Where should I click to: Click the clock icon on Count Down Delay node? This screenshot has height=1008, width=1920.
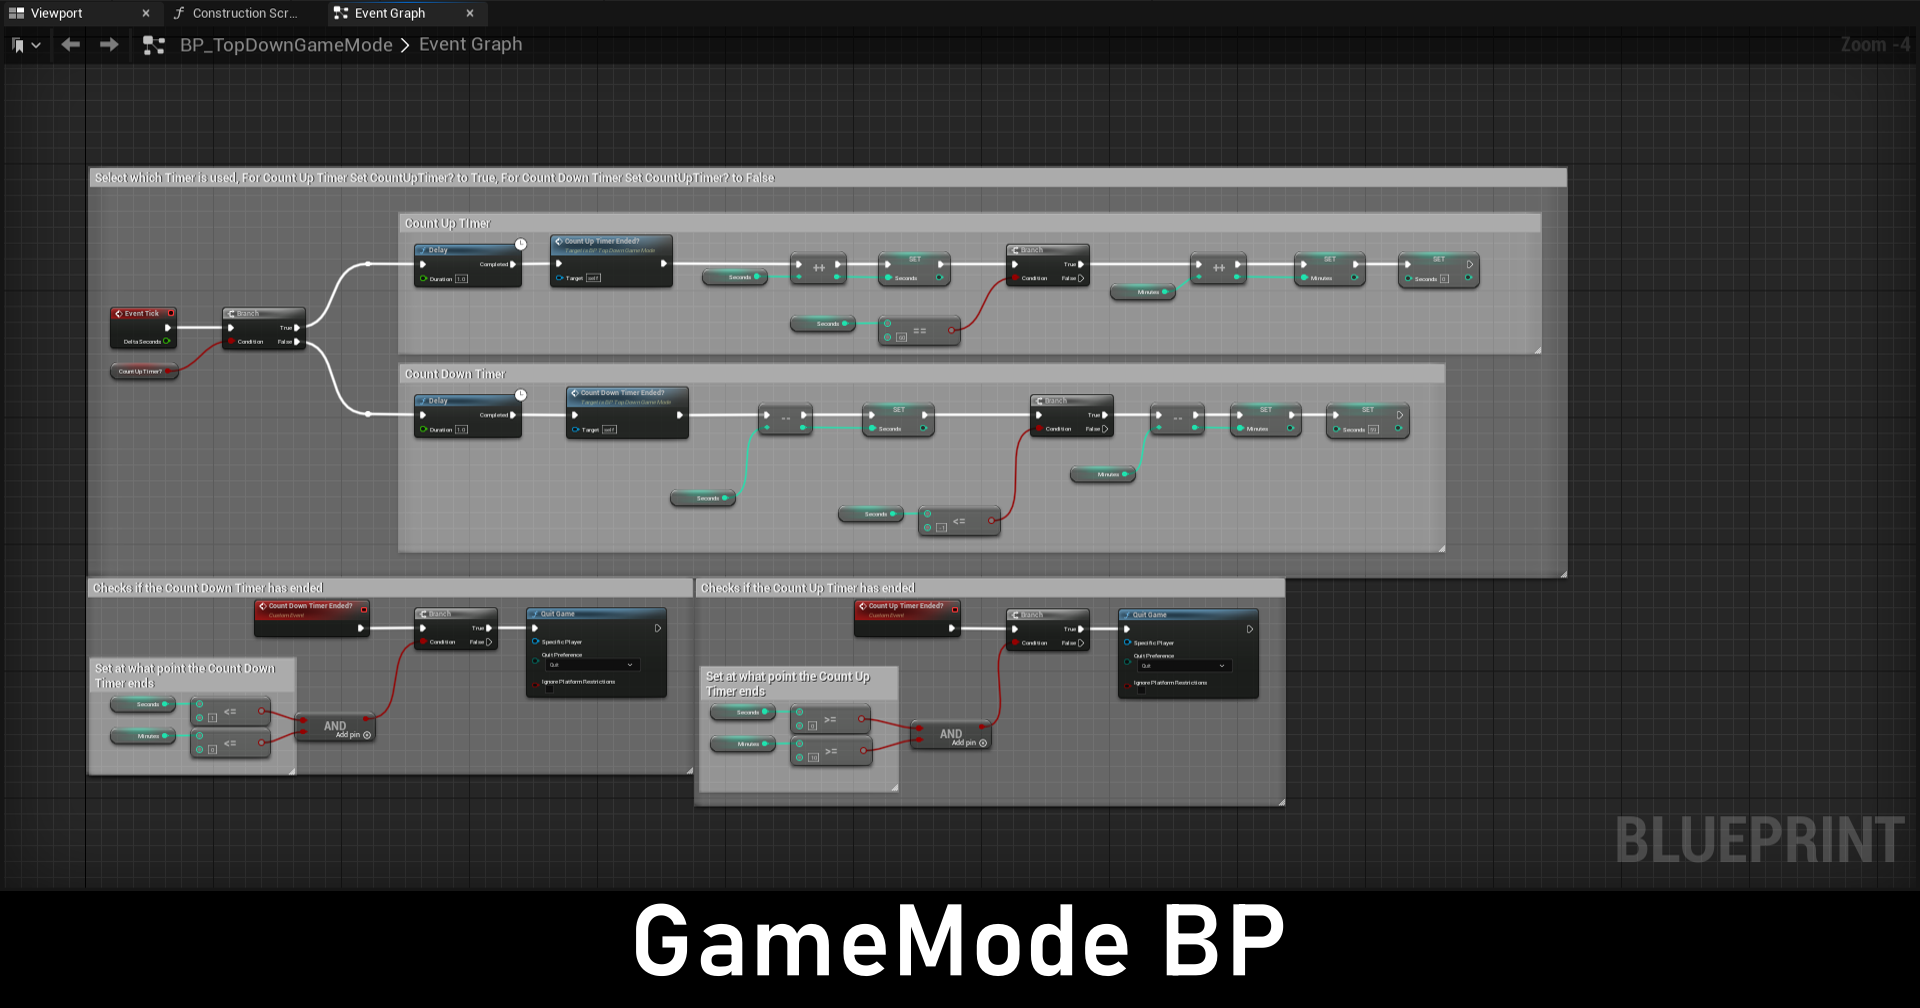(x=521, y=395)
